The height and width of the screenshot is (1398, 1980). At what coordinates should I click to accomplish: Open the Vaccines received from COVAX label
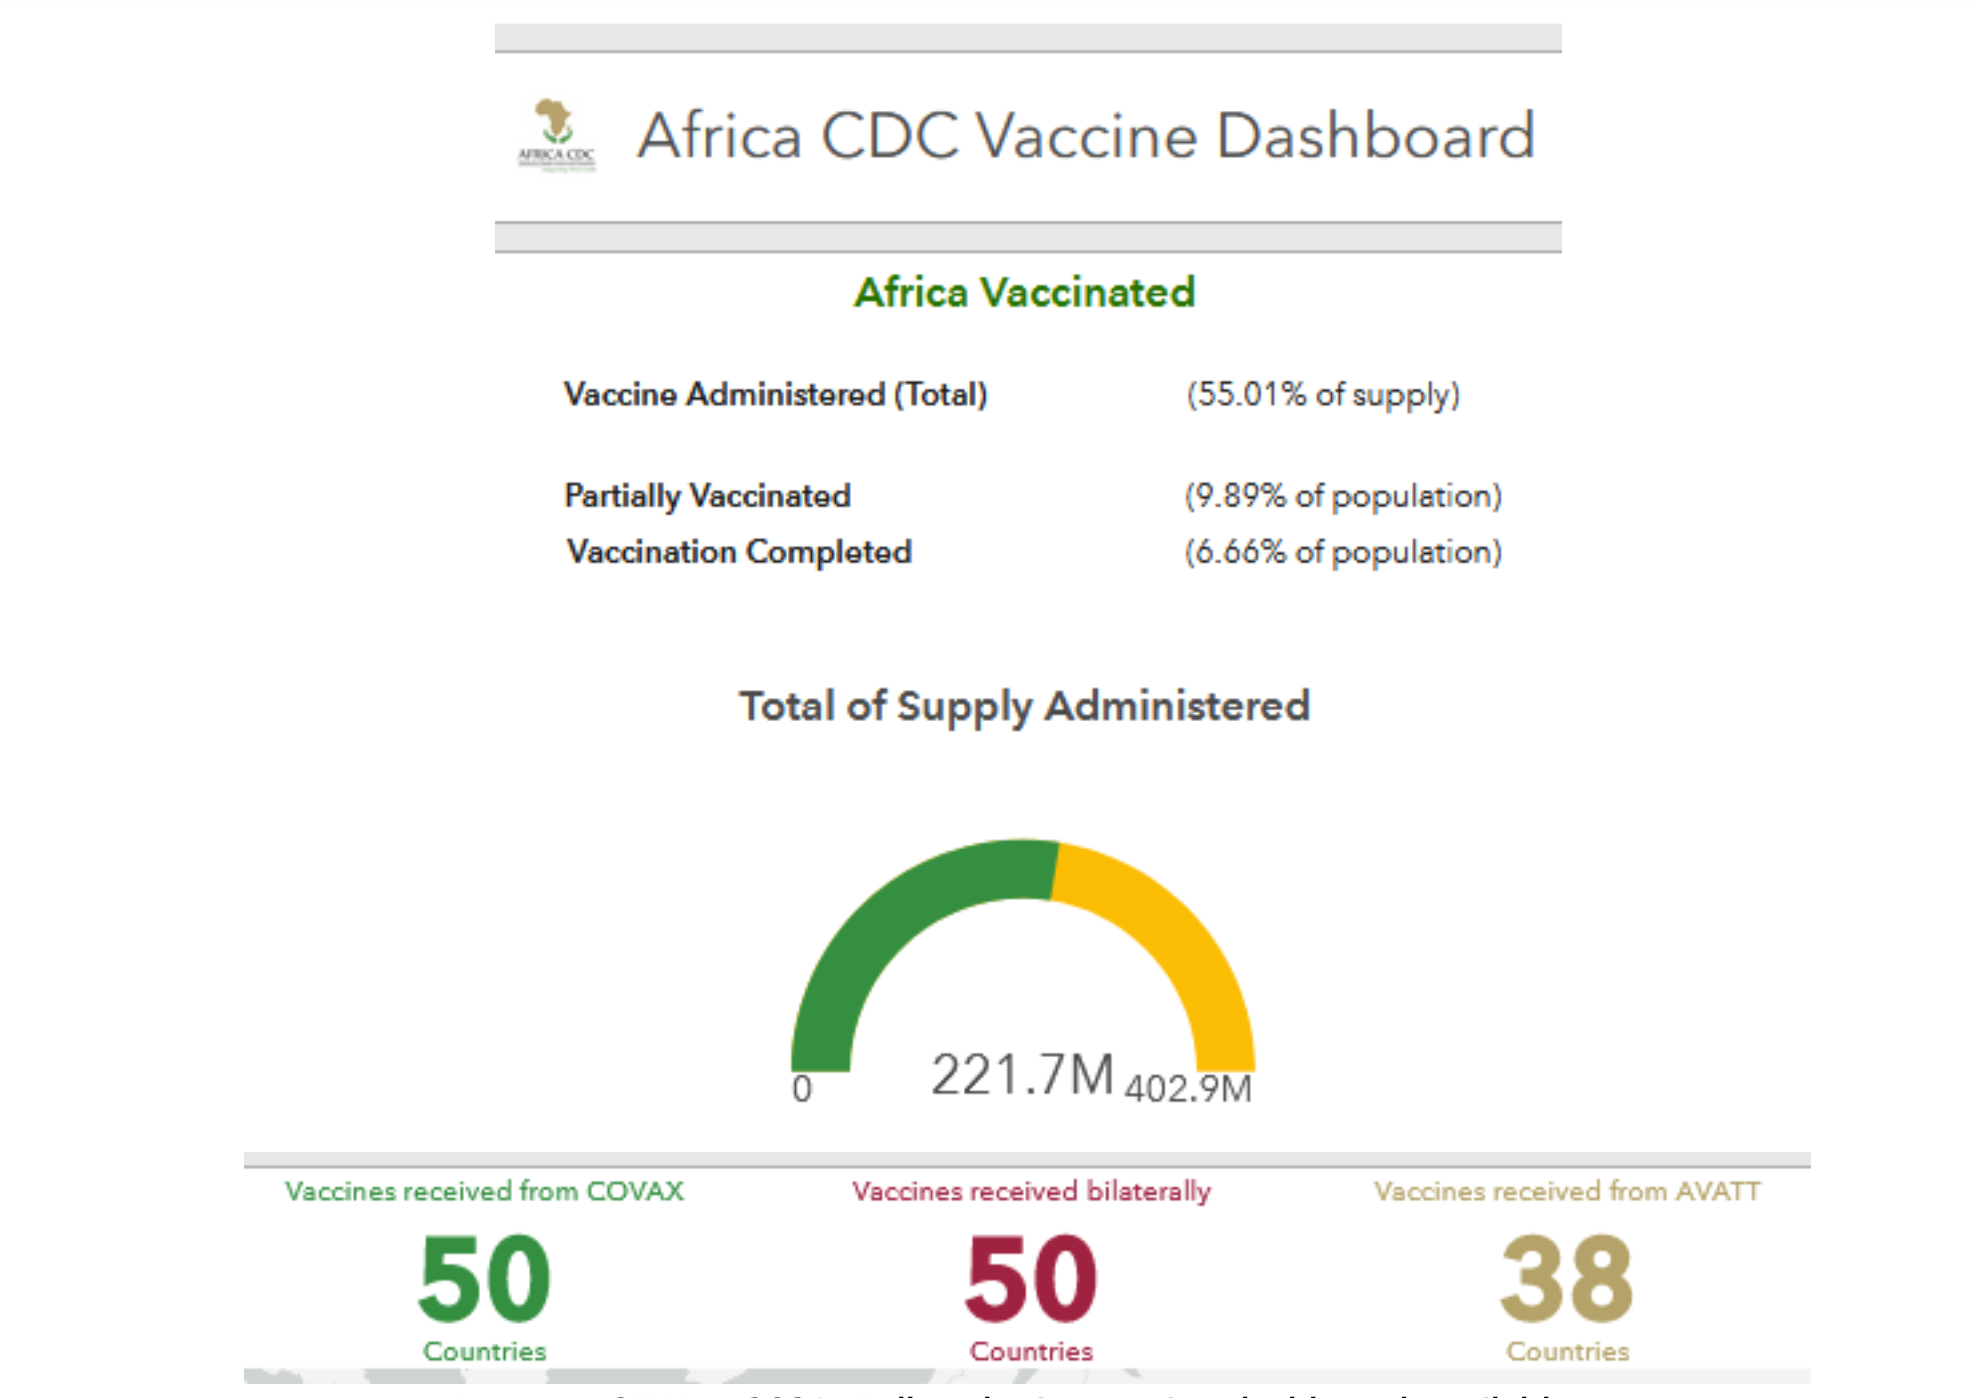pos(484,1191)
